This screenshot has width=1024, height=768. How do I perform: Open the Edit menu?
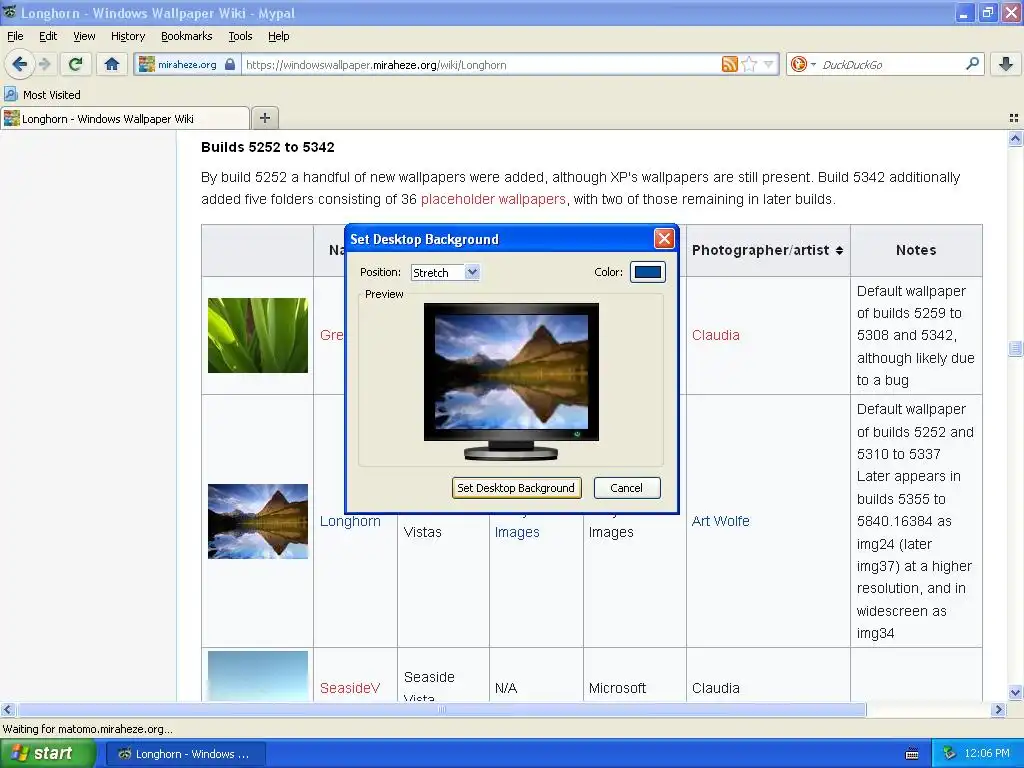(48, 37)
